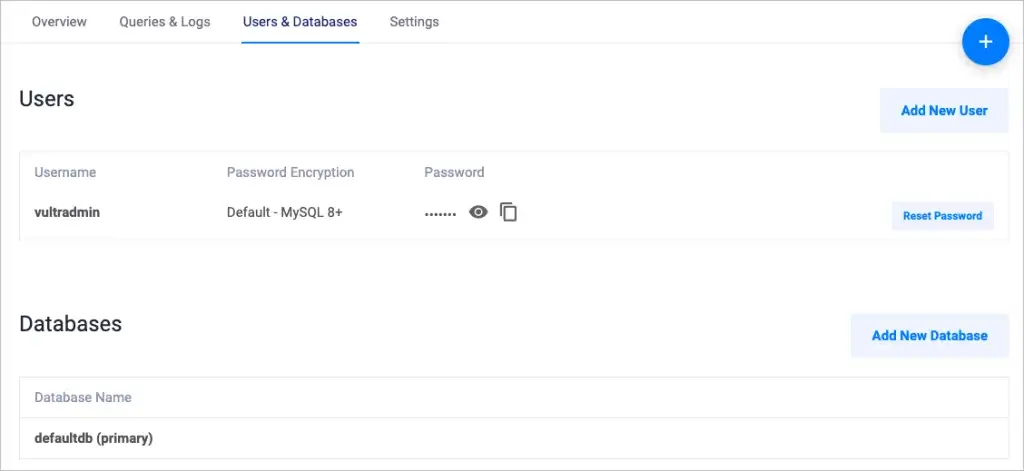This screenshot has height=471, width=1024.
Task: Select the Users & Databases tab
Action: pyautogui.click(x=300, y=21)
